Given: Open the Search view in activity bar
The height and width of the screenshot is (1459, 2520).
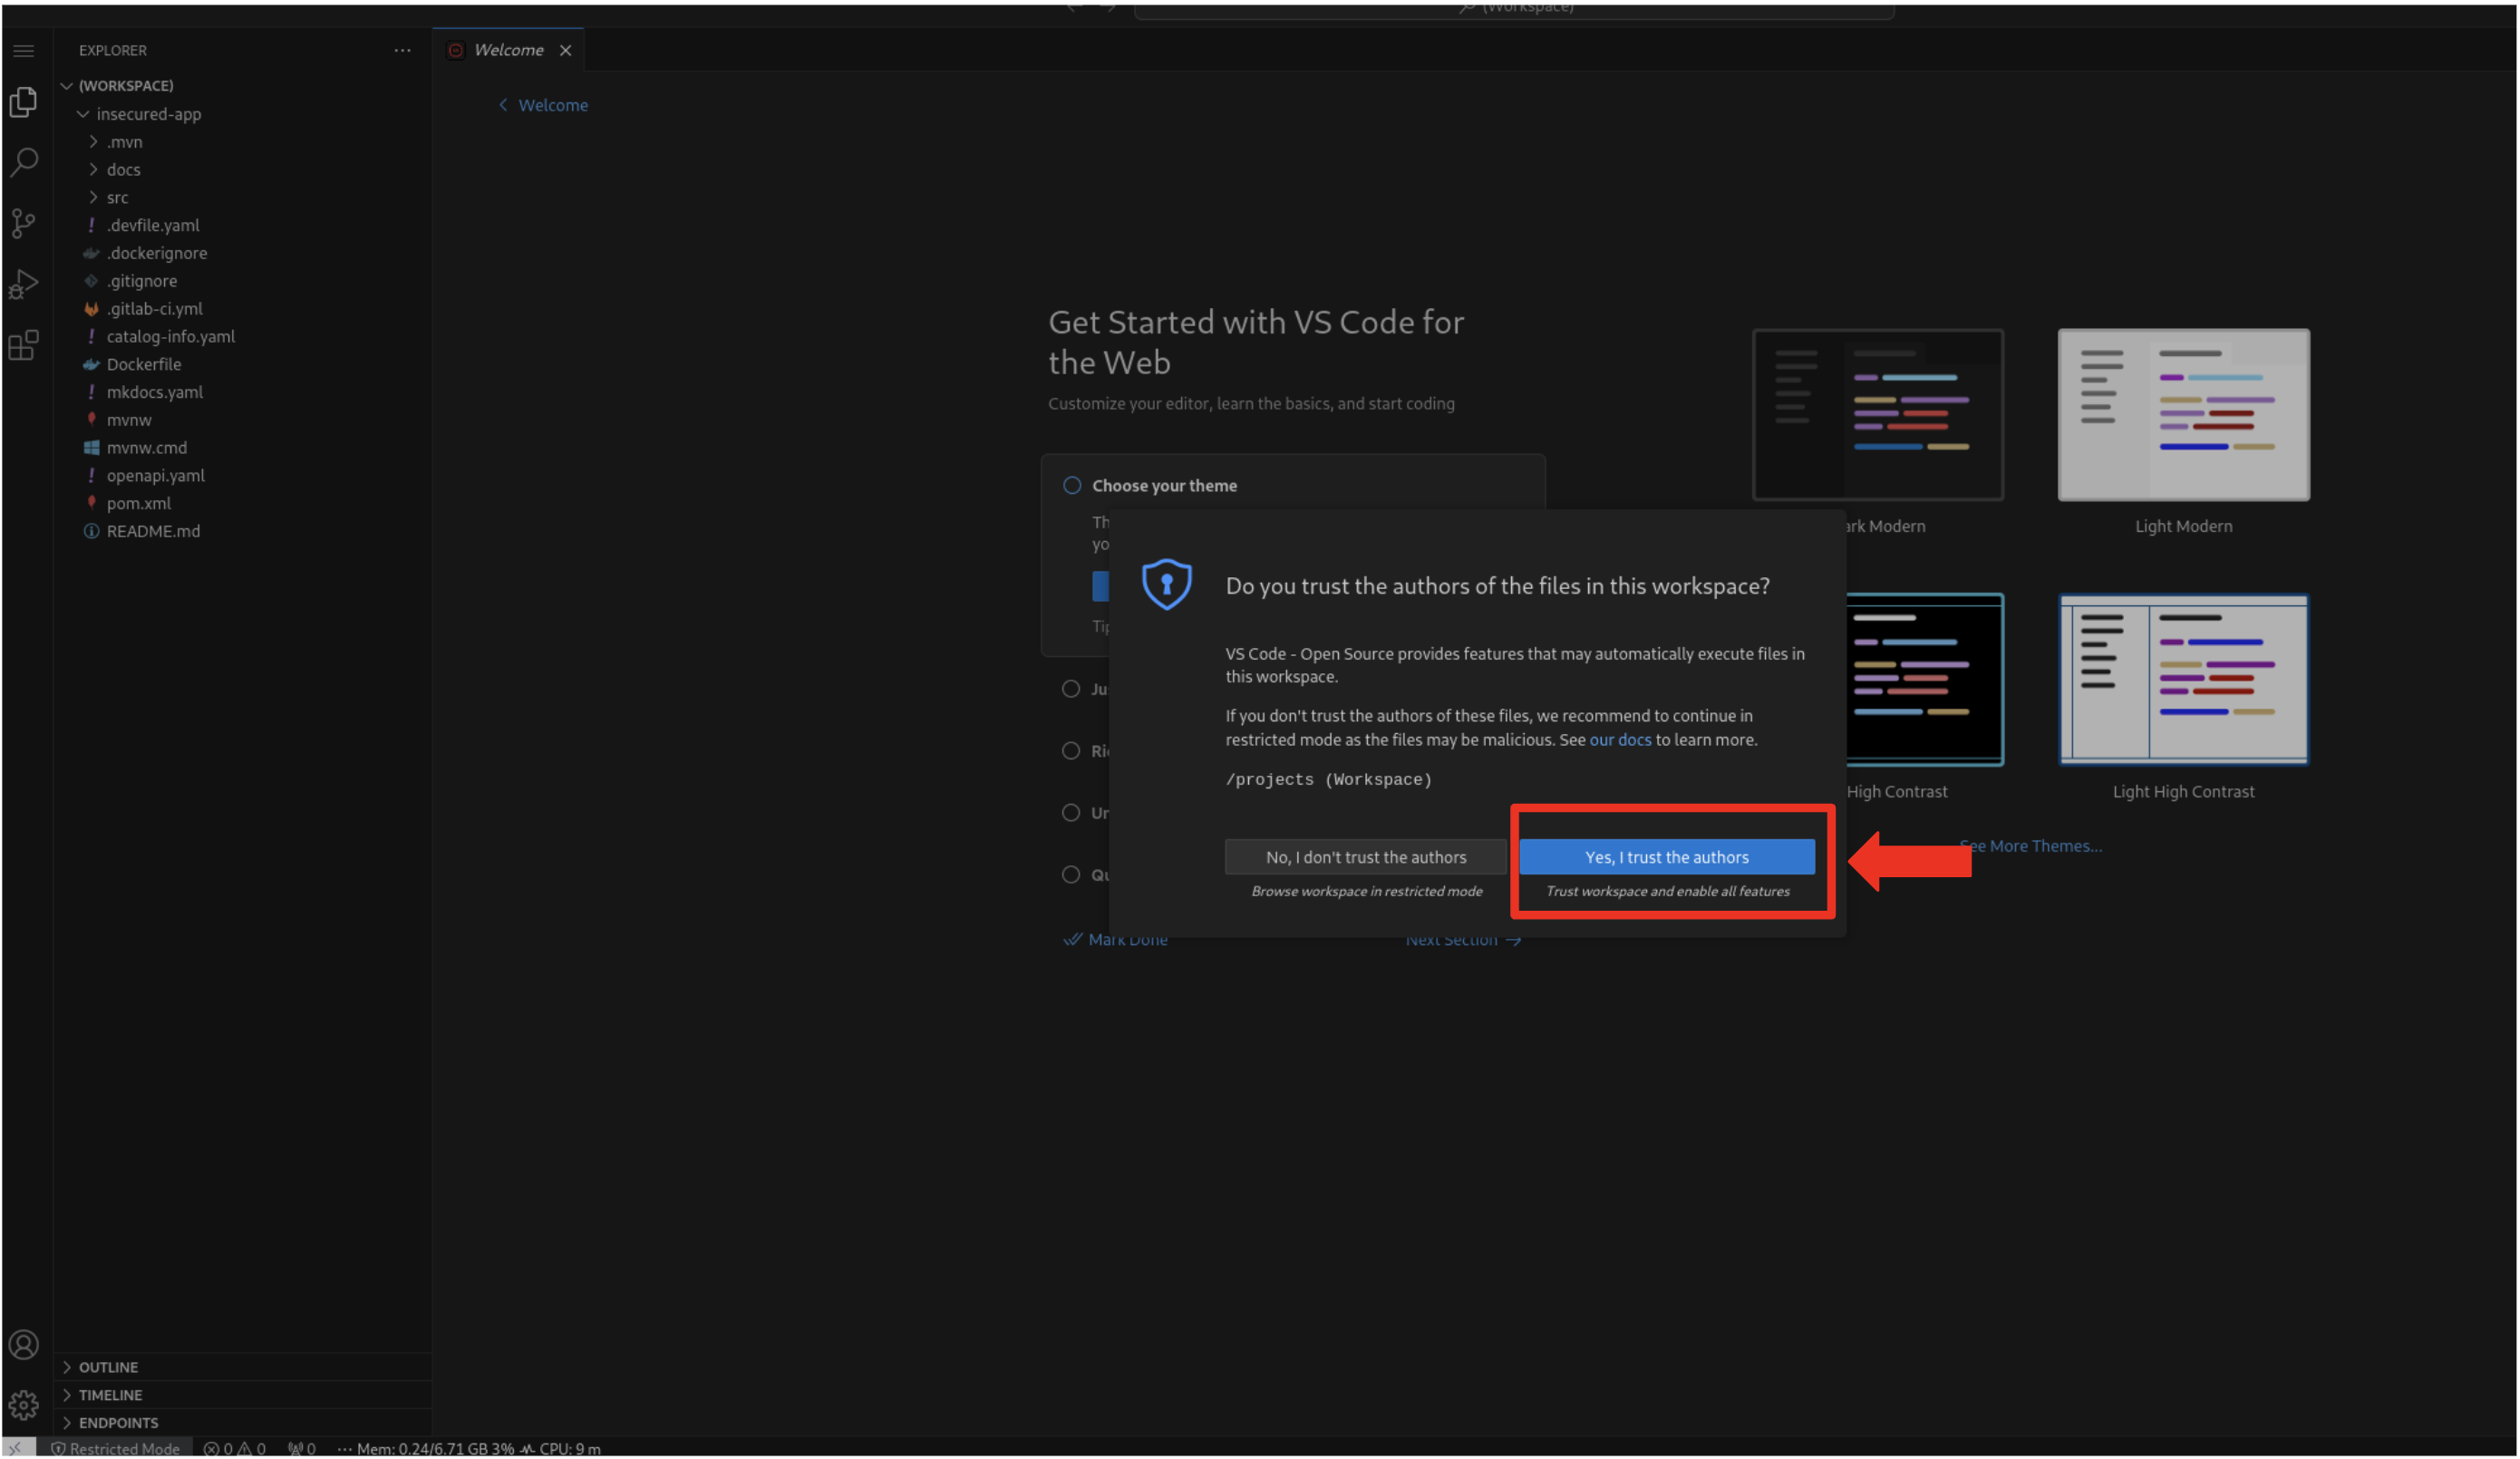Looking at the screenshot, I should click(24, 162).
